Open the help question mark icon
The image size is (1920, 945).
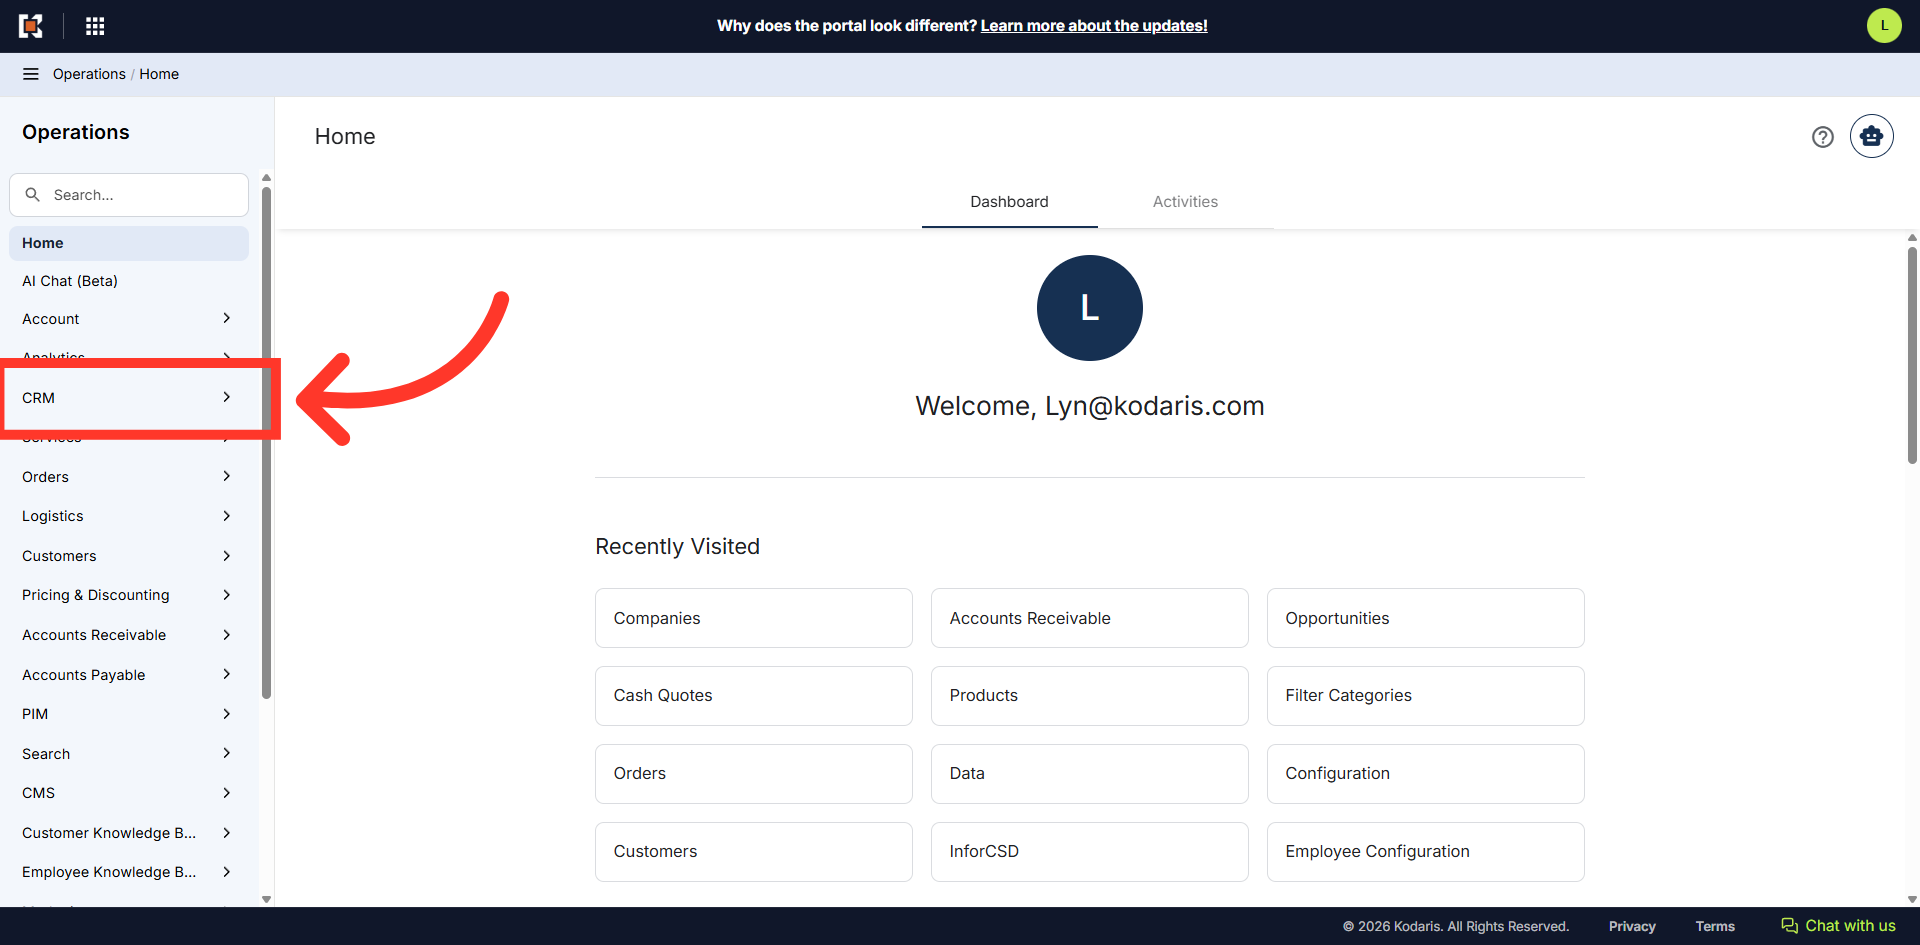(x=1823, y=137)
